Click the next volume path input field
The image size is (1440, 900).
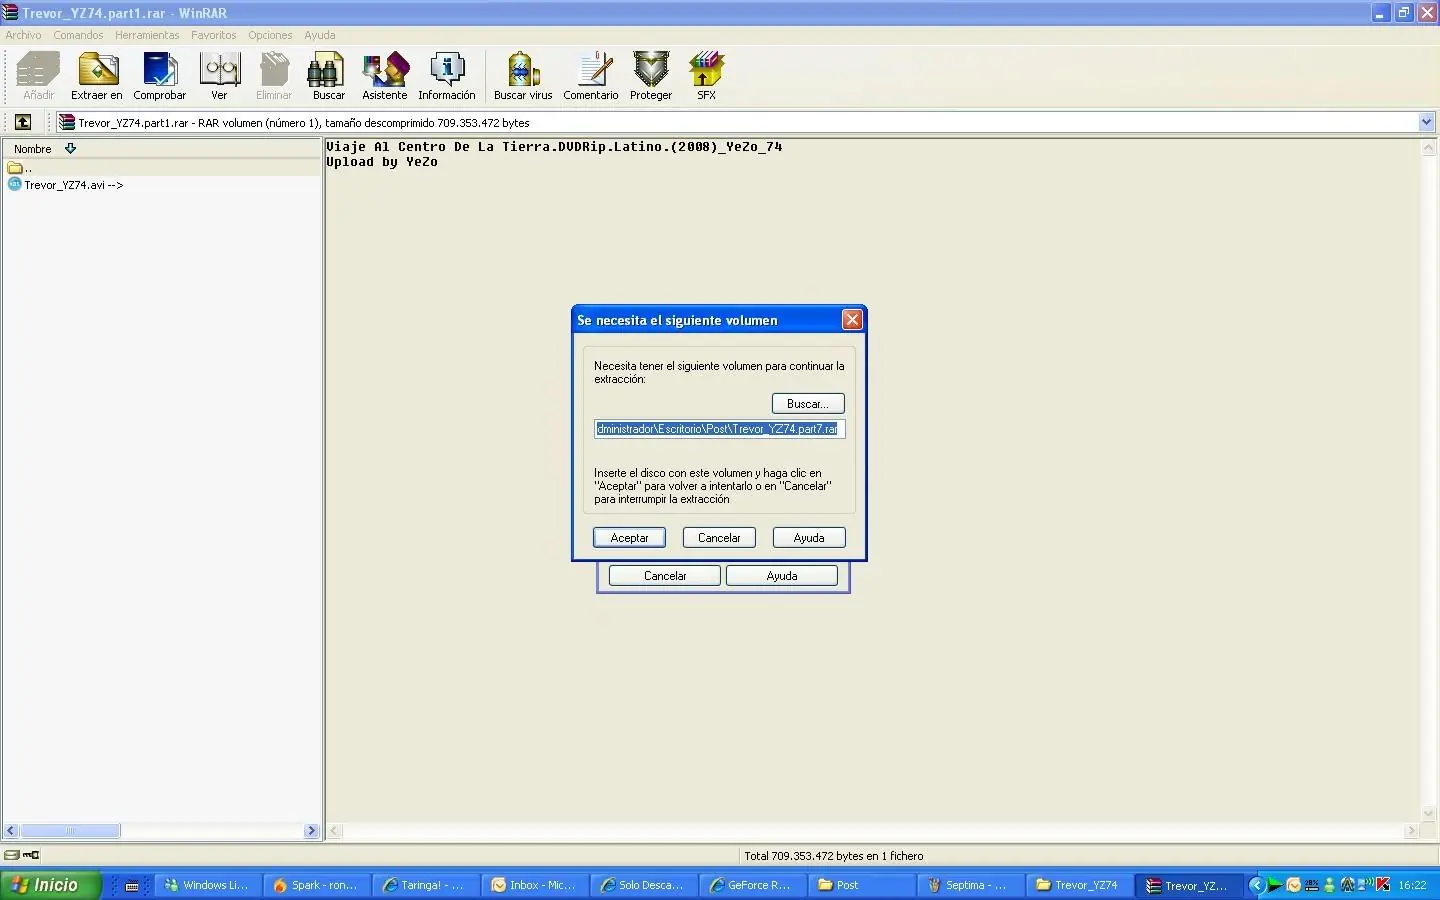[719, 429]
